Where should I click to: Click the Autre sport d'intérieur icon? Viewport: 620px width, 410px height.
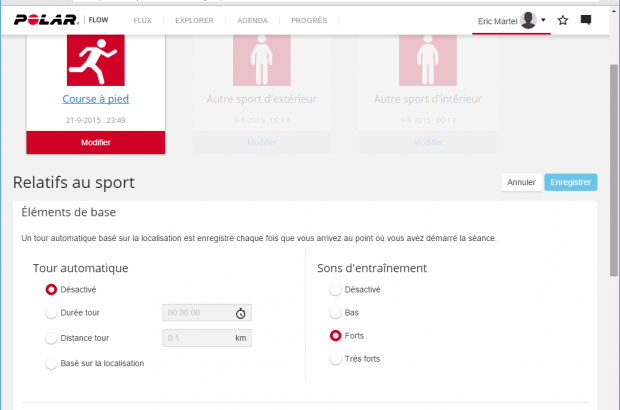click(x=428, y=59)
